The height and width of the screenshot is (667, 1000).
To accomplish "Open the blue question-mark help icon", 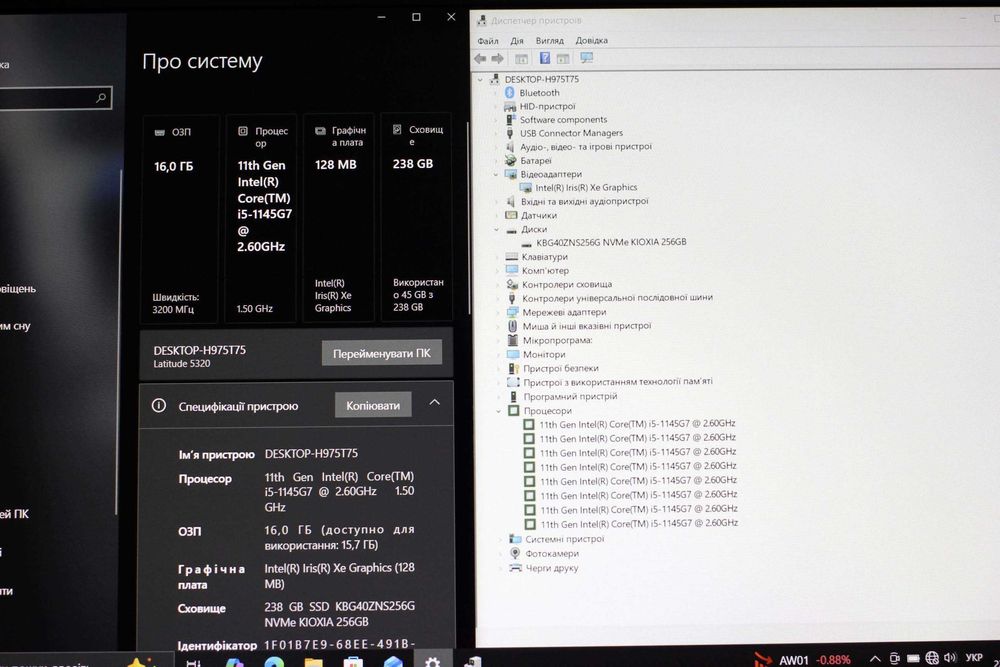I will pos(545,58).
